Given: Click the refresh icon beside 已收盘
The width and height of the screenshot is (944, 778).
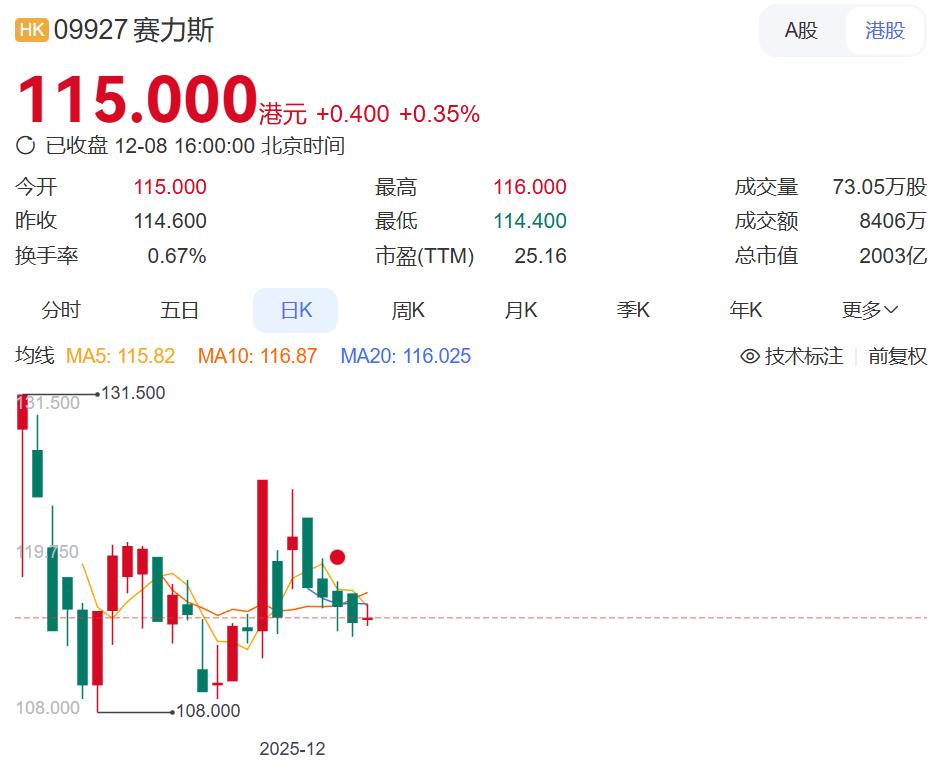Looking at the screenshot, I should (26, 146).
